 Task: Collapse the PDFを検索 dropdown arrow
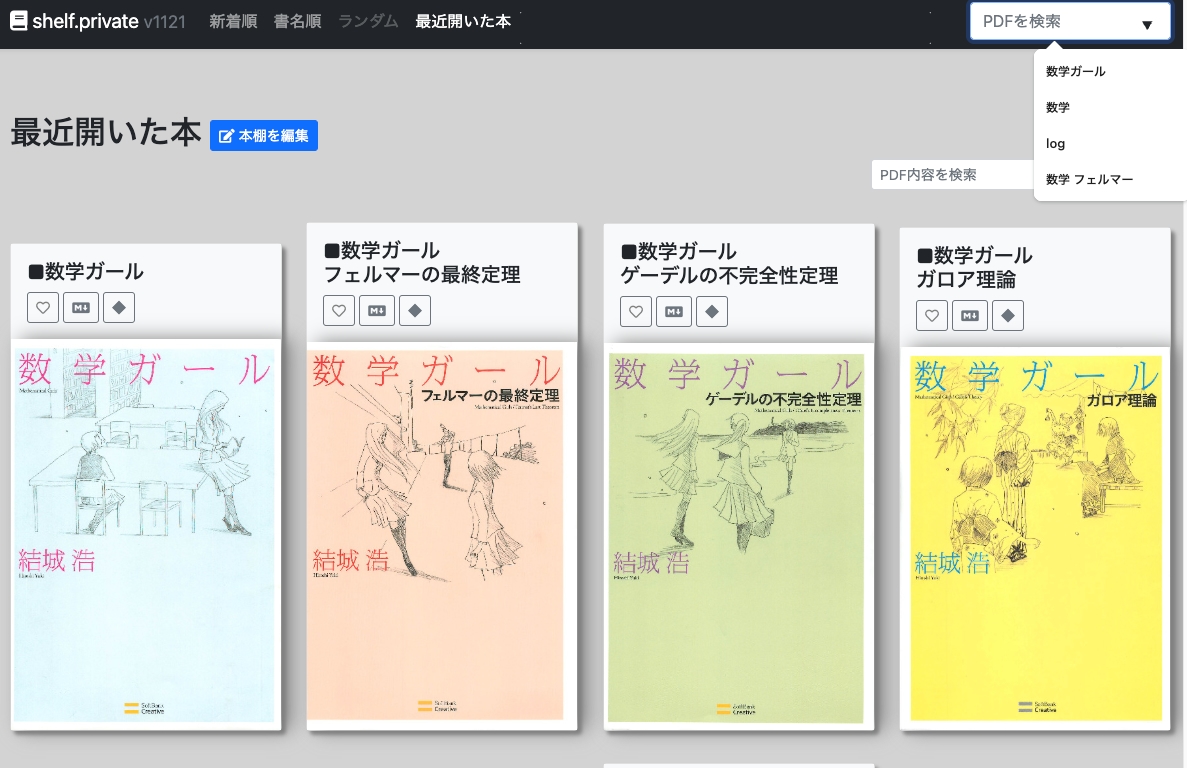coord(1147,24)
